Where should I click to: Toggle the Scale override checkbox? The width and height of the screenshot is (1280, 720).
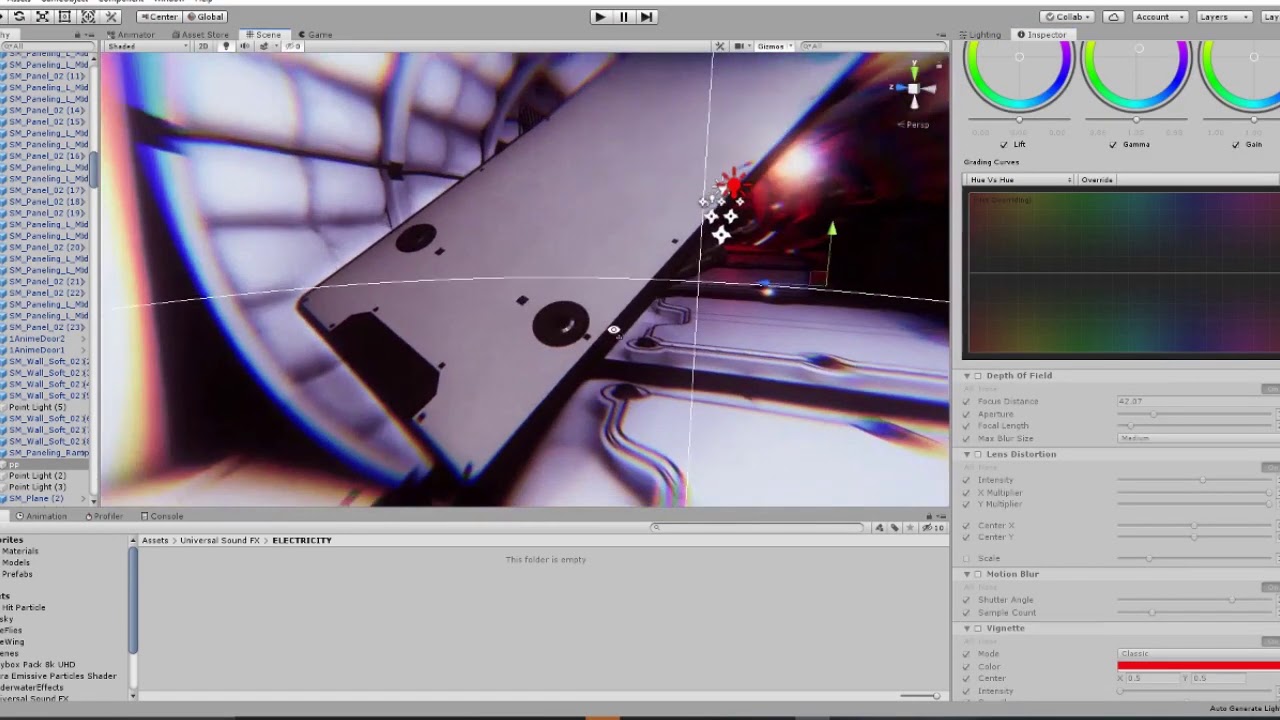(x=966, y=558)
